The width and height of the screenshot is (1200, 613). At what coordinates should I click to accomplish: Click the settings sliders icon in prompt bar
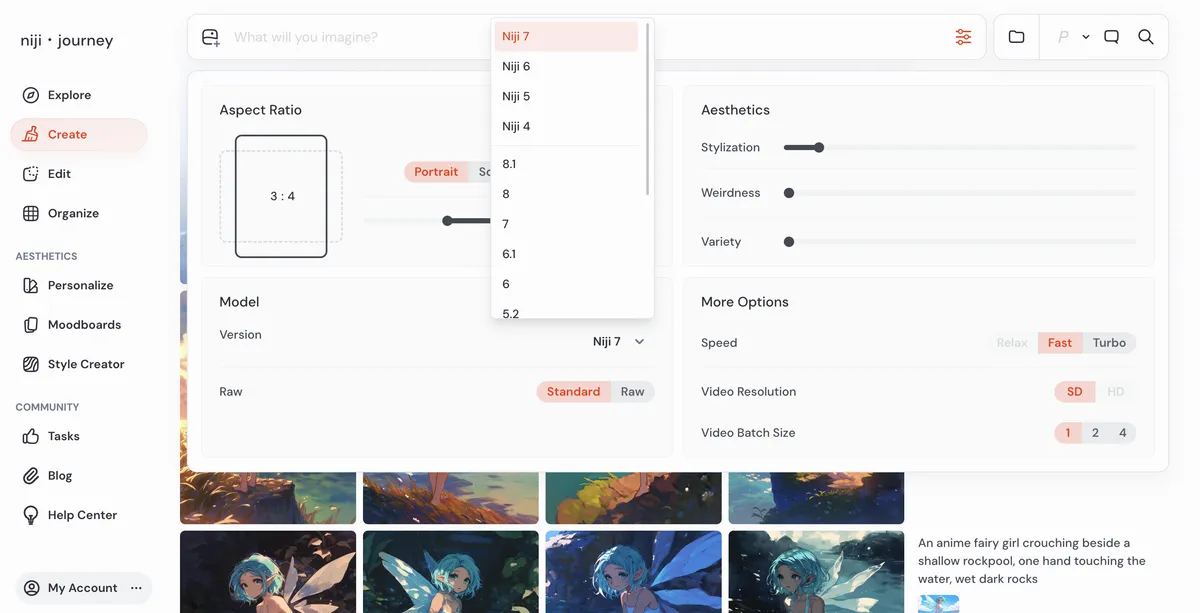[x=963, y=37]
